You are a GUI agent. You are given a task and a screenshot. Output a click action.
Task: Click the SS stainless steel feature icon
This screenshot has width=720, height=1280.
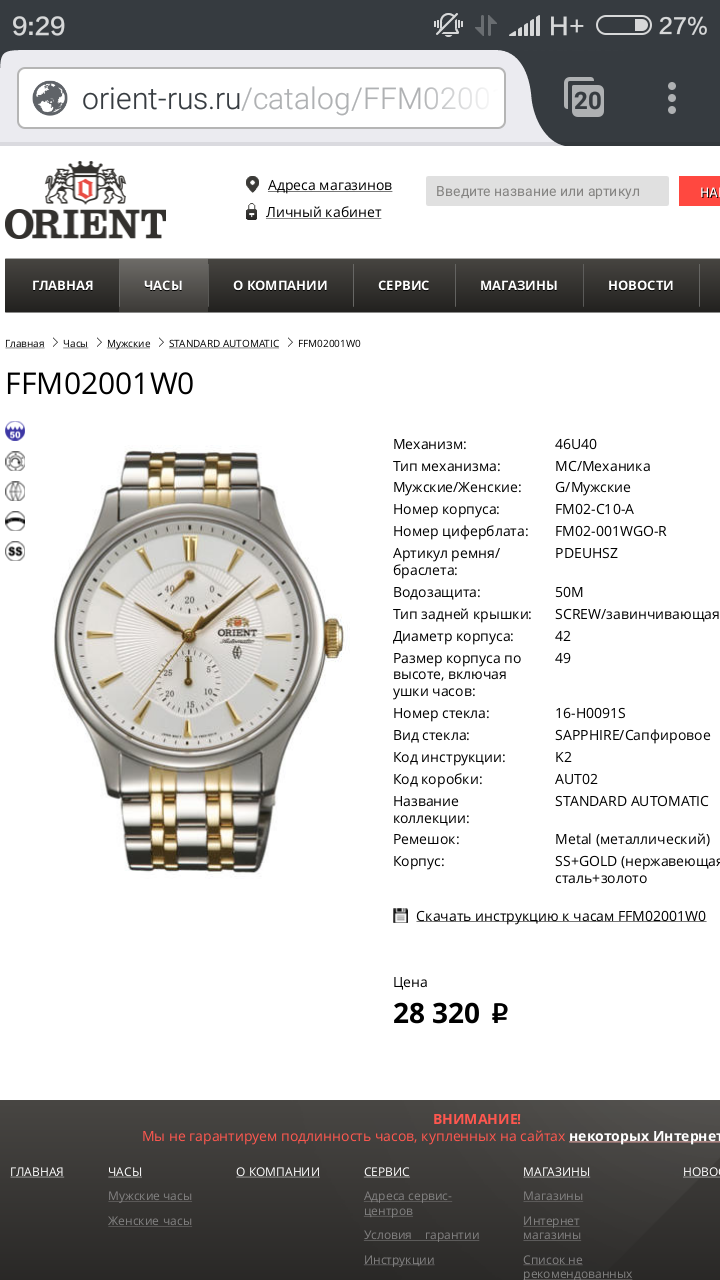tap(15, 551)
